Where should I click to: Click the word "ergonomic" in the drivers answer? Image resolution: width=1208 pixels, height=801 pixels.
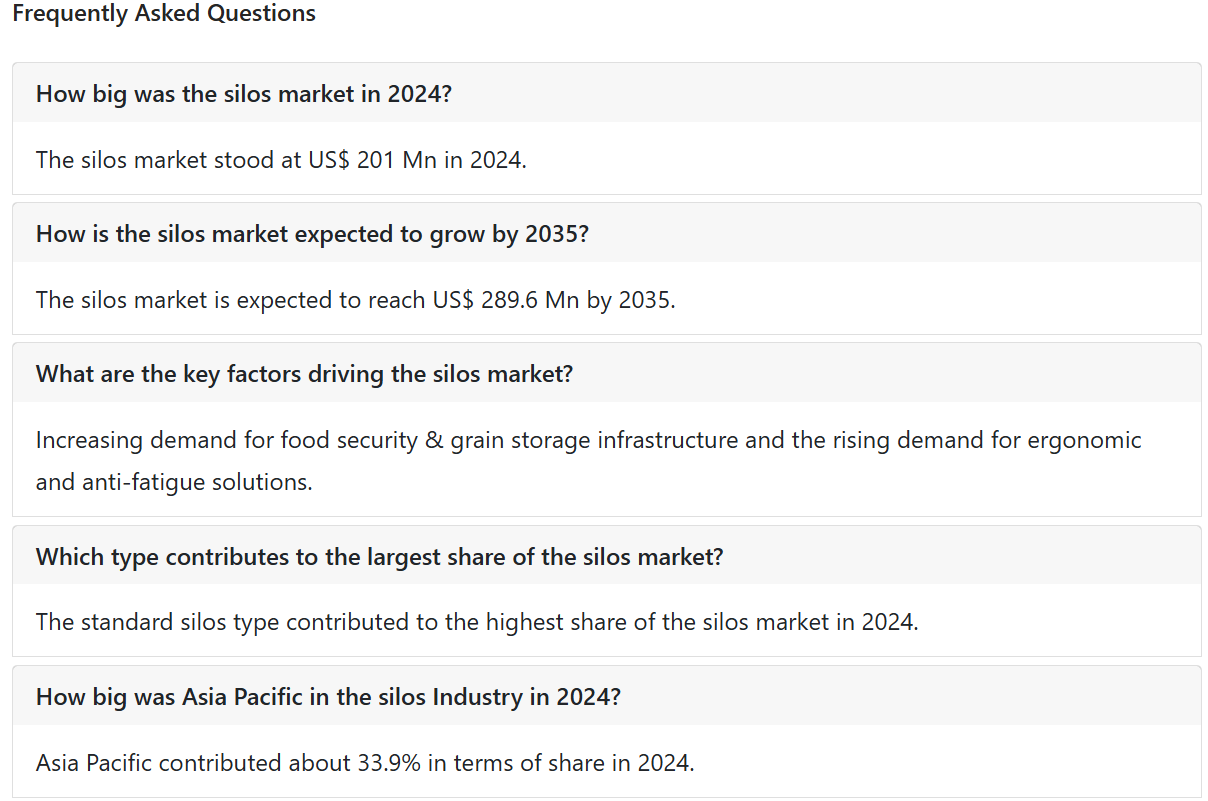pyautogui.click(x=1083, y=440)
